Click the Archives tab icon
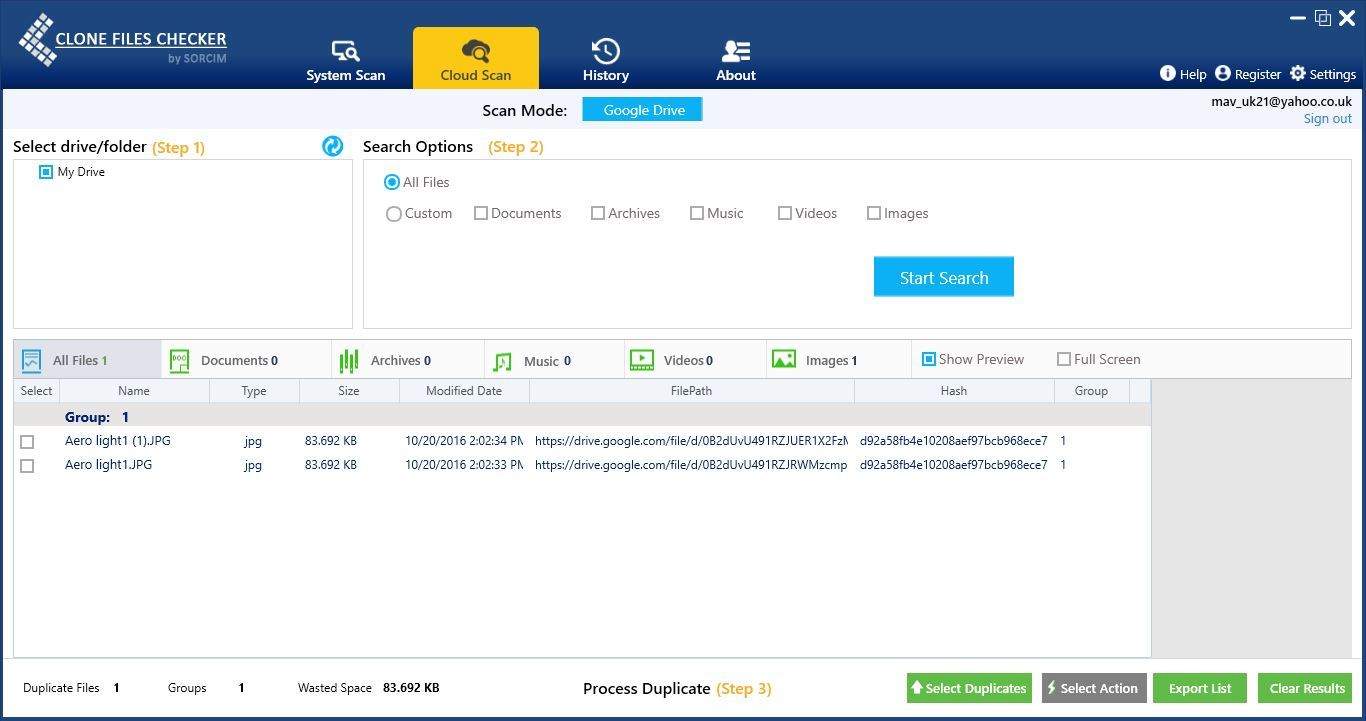The image size is (1366, 721). (x=349, y=360)
